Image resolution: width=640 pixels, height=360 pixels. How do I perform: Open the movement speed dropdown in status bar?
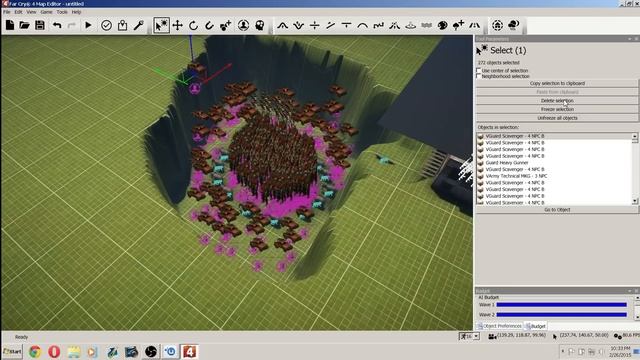[476, 336]
